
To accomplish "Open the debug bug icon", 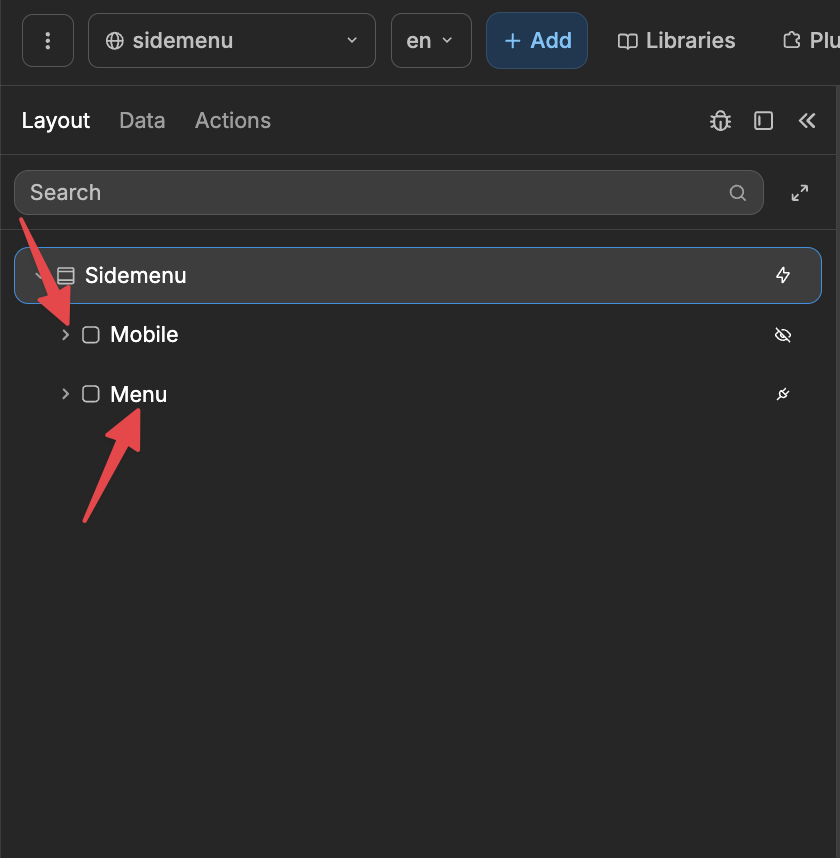I will point(720,120).
